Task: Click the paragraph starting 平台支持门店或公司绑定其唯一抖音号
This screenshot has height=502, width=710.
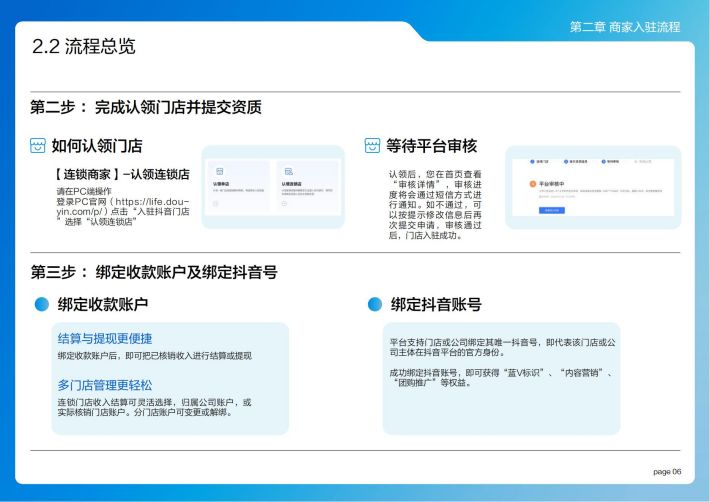Action: coord(503,347)
